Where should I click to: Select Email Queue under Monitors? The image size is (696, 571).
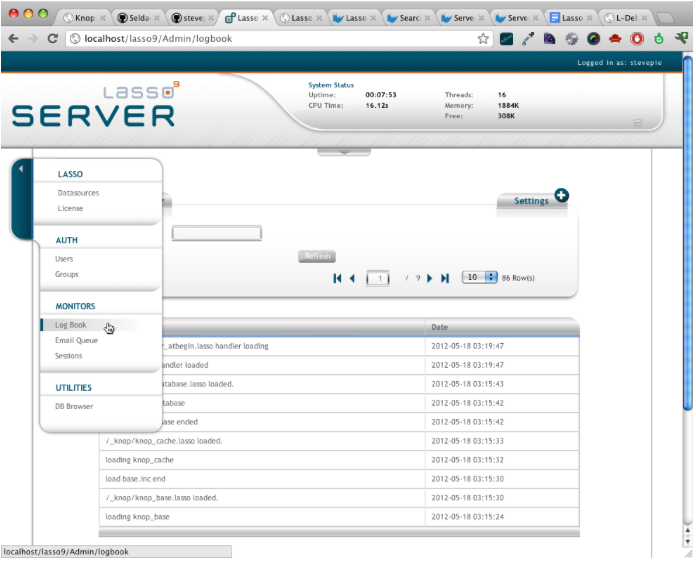point(76,341)
